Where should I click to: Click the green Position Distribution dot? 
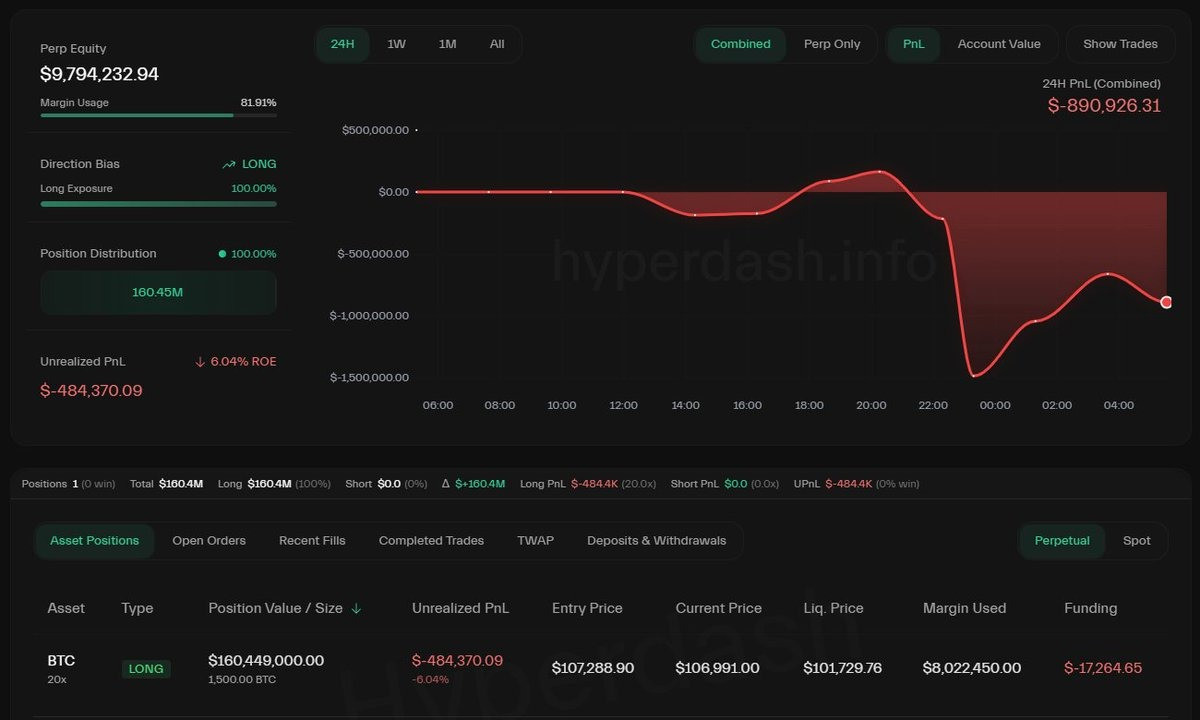(x=222, y=254)
